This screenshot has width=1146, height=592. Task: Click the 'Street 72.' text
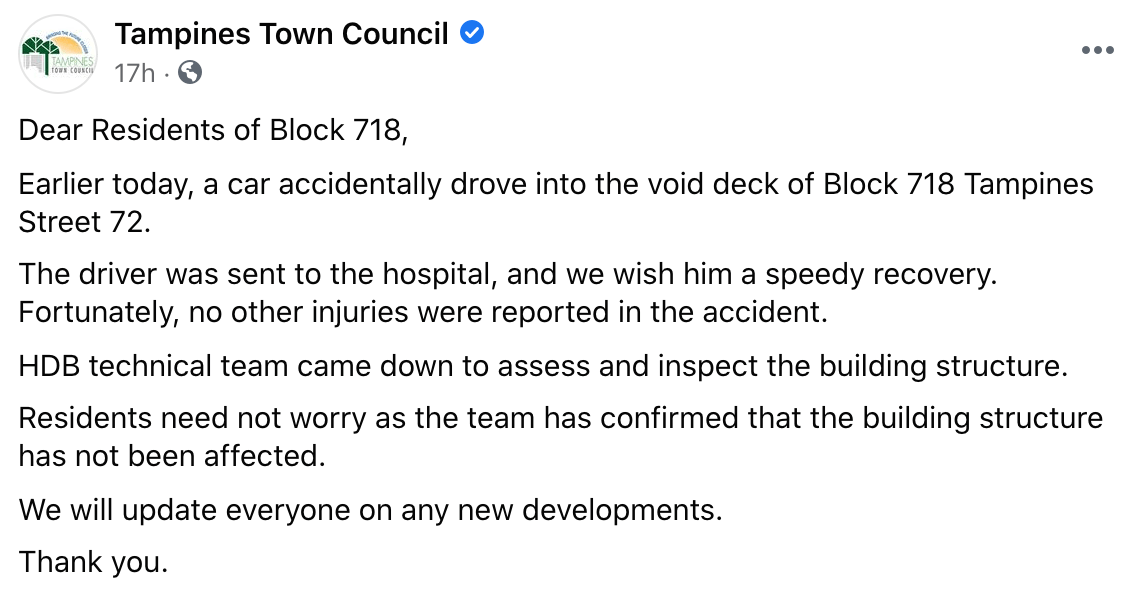point(84,222)
